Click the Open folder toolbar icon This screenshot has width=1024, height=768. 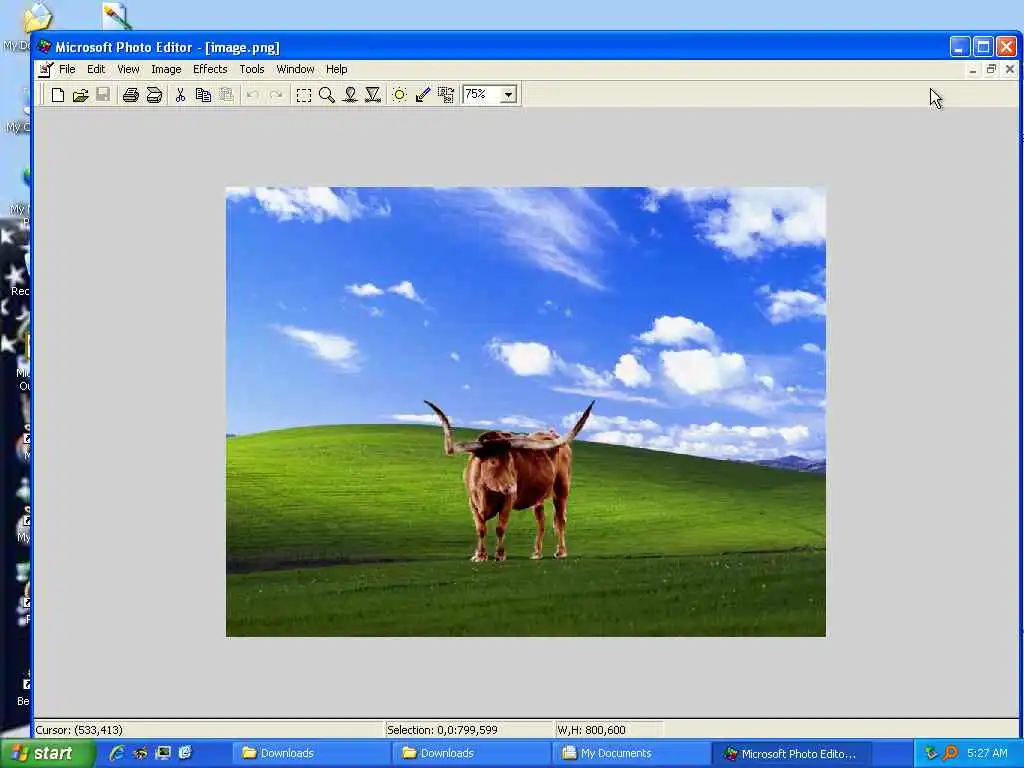pos(80,95)
